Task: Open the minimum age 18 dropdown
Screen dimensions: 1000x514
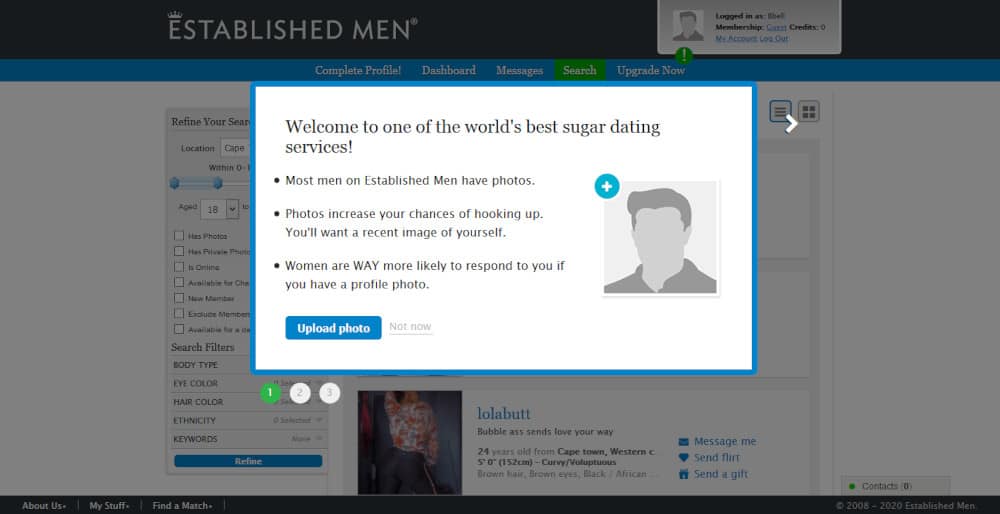Action: point(219,209)
